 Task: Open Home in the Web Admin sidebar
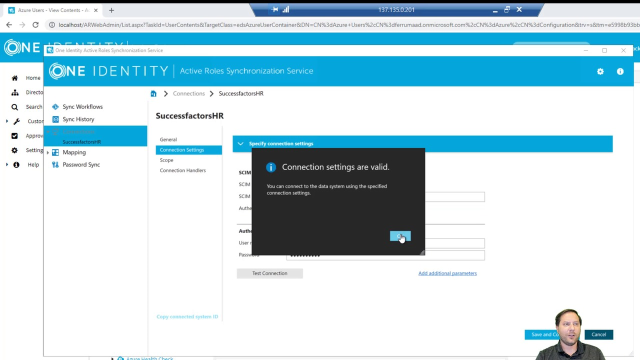pos(33,78)
